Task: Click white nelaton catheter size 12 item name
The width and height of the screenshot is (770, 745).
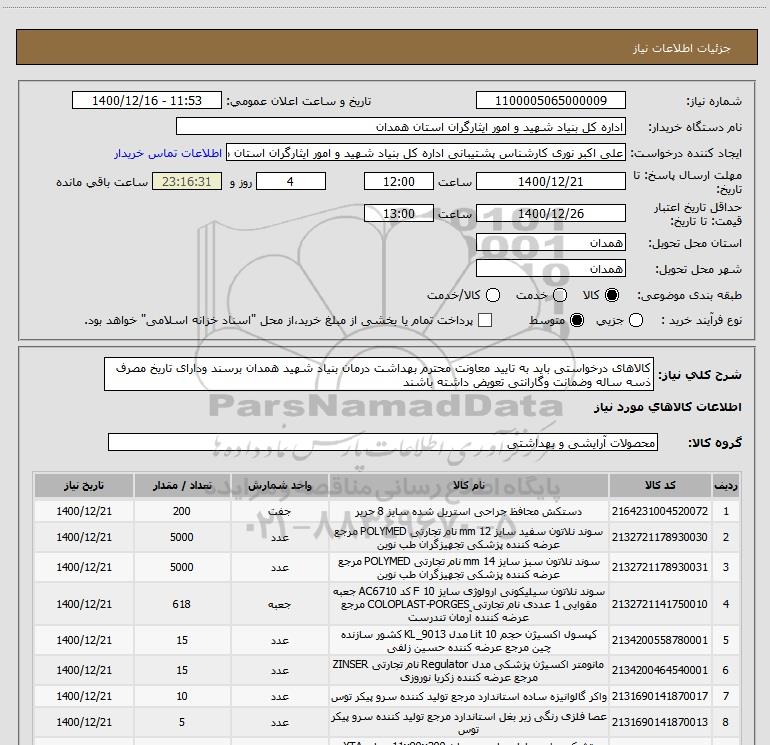Action: 468,538
